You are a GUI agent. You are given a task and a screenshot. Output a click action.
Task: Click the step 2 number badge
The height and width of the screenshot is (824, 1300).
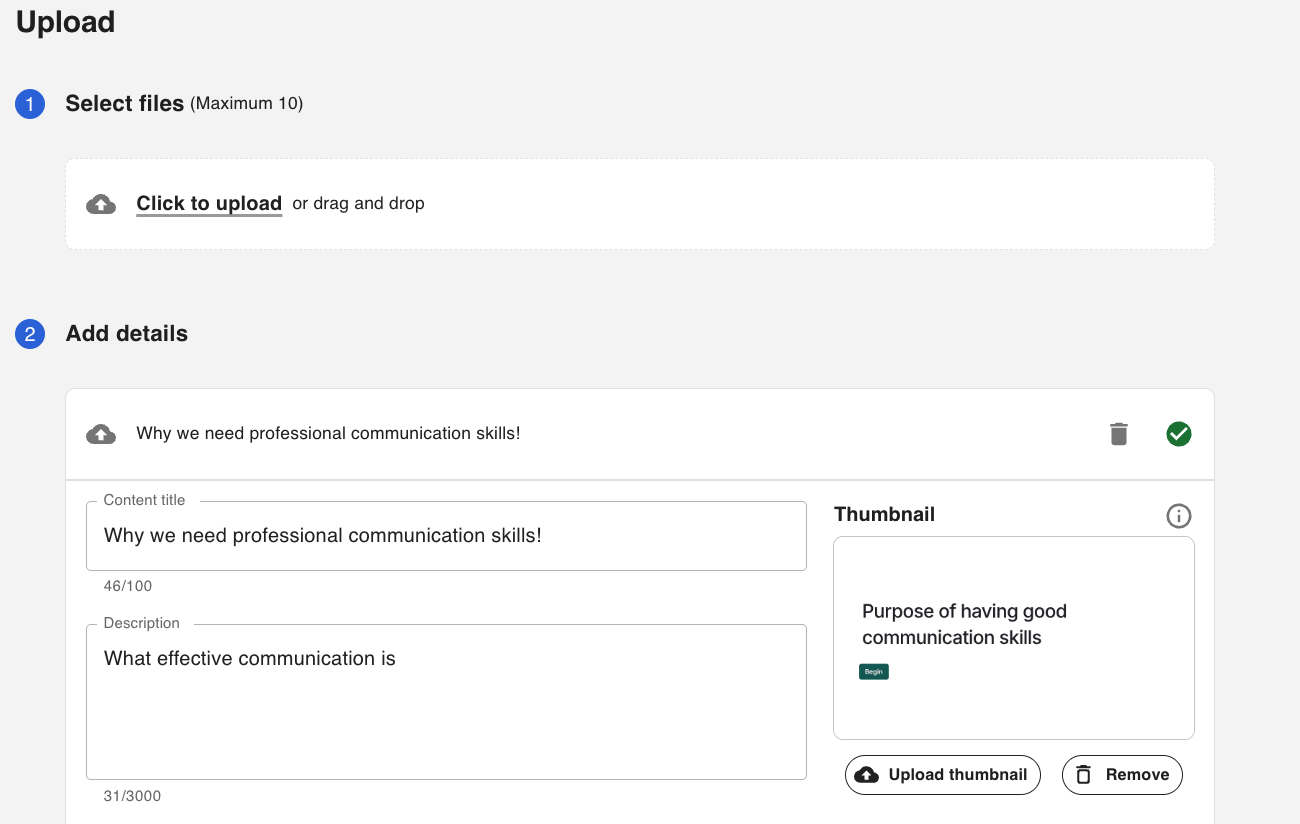click(30, 334)
